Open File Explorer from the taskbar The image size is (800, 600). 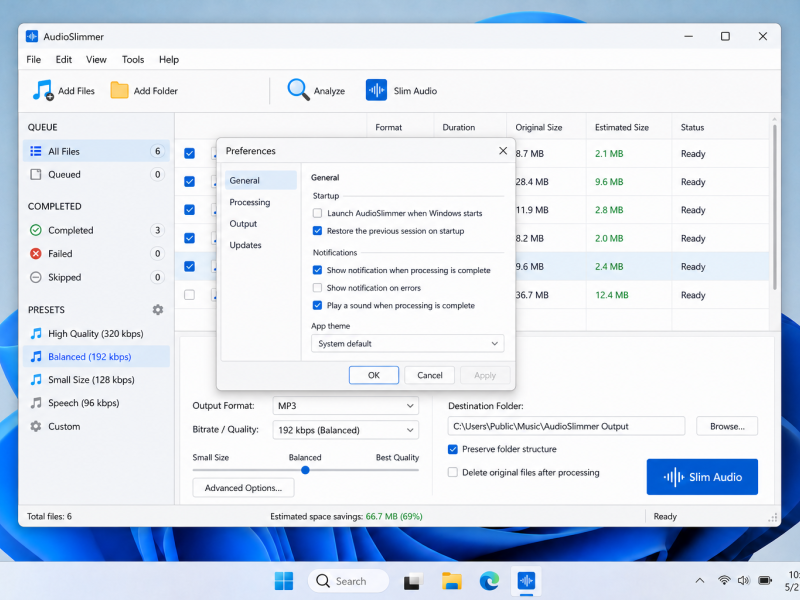pos(452,581)
